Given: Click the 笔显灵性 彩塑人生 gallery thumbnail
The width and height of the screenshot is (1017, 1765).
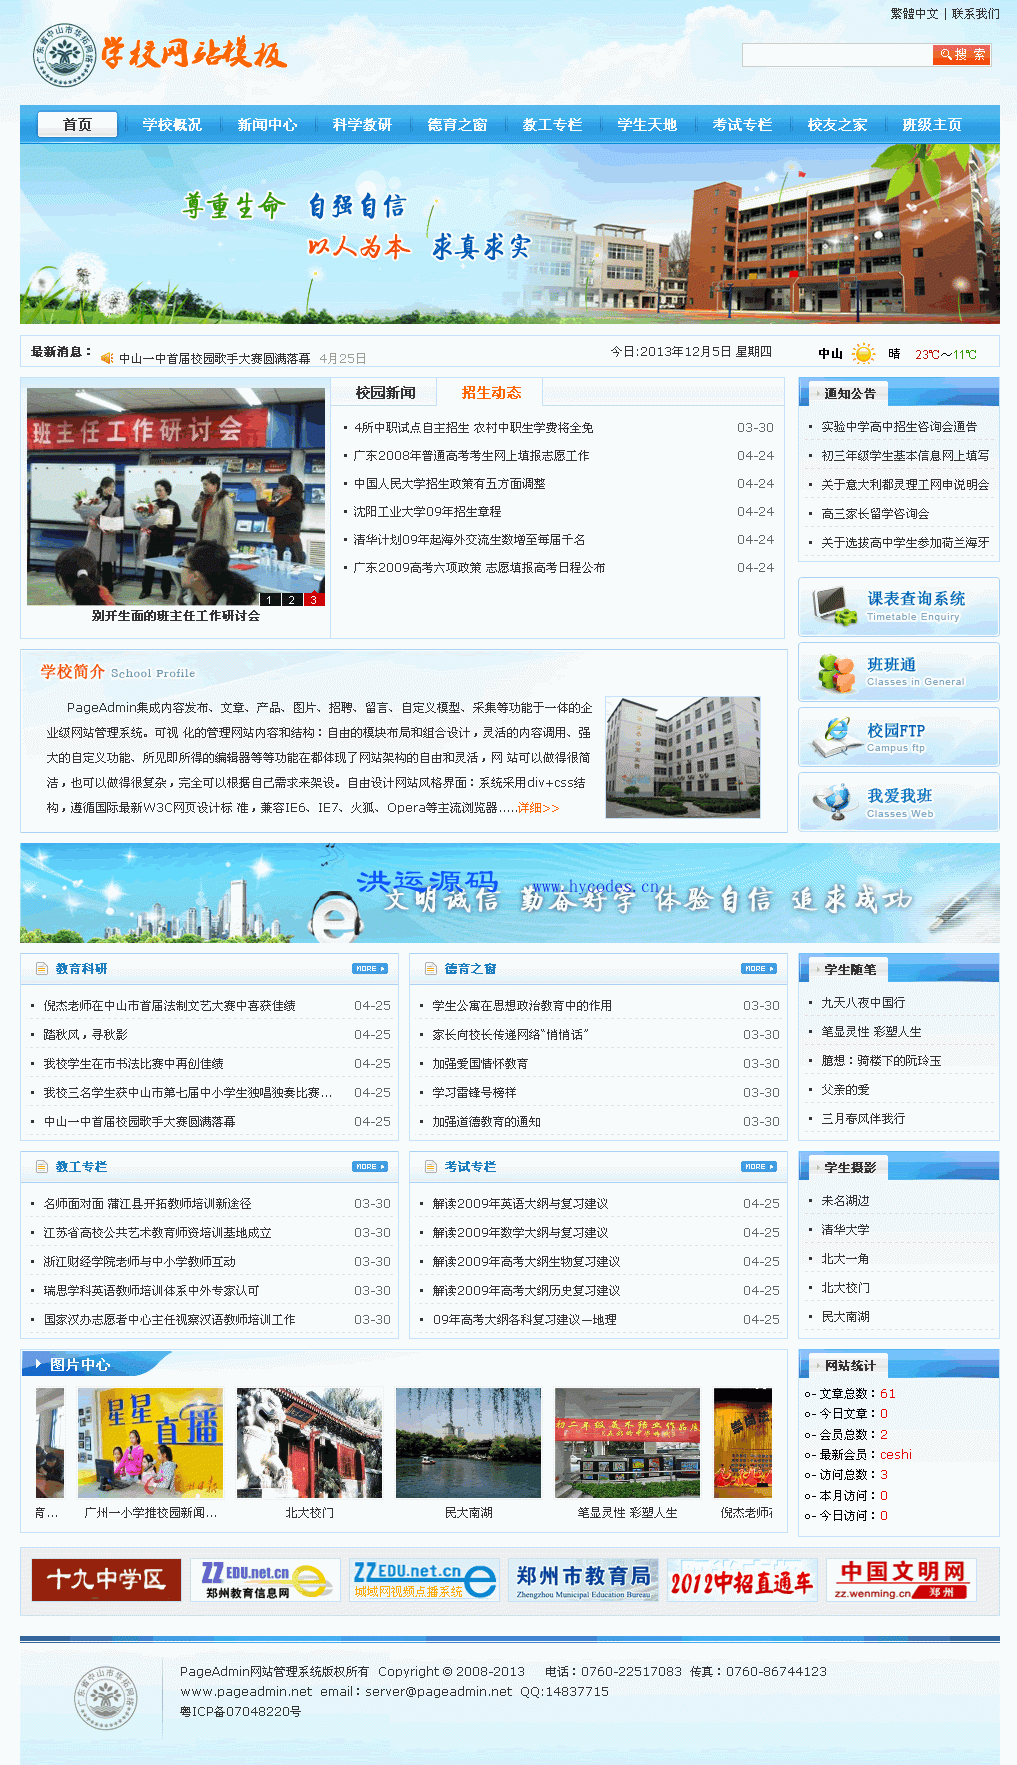Looking at the screenshot, I should (627, 1443).
